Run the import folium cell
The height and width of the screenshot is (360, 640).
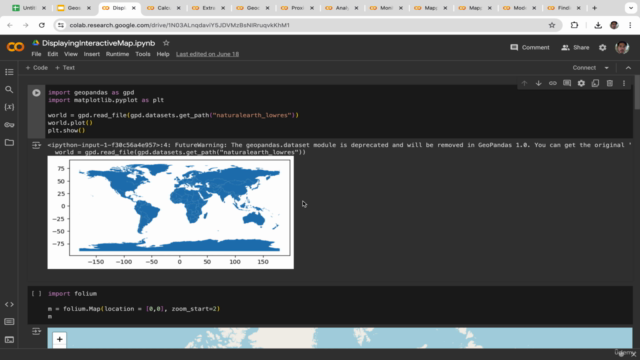tap(36, 293)
